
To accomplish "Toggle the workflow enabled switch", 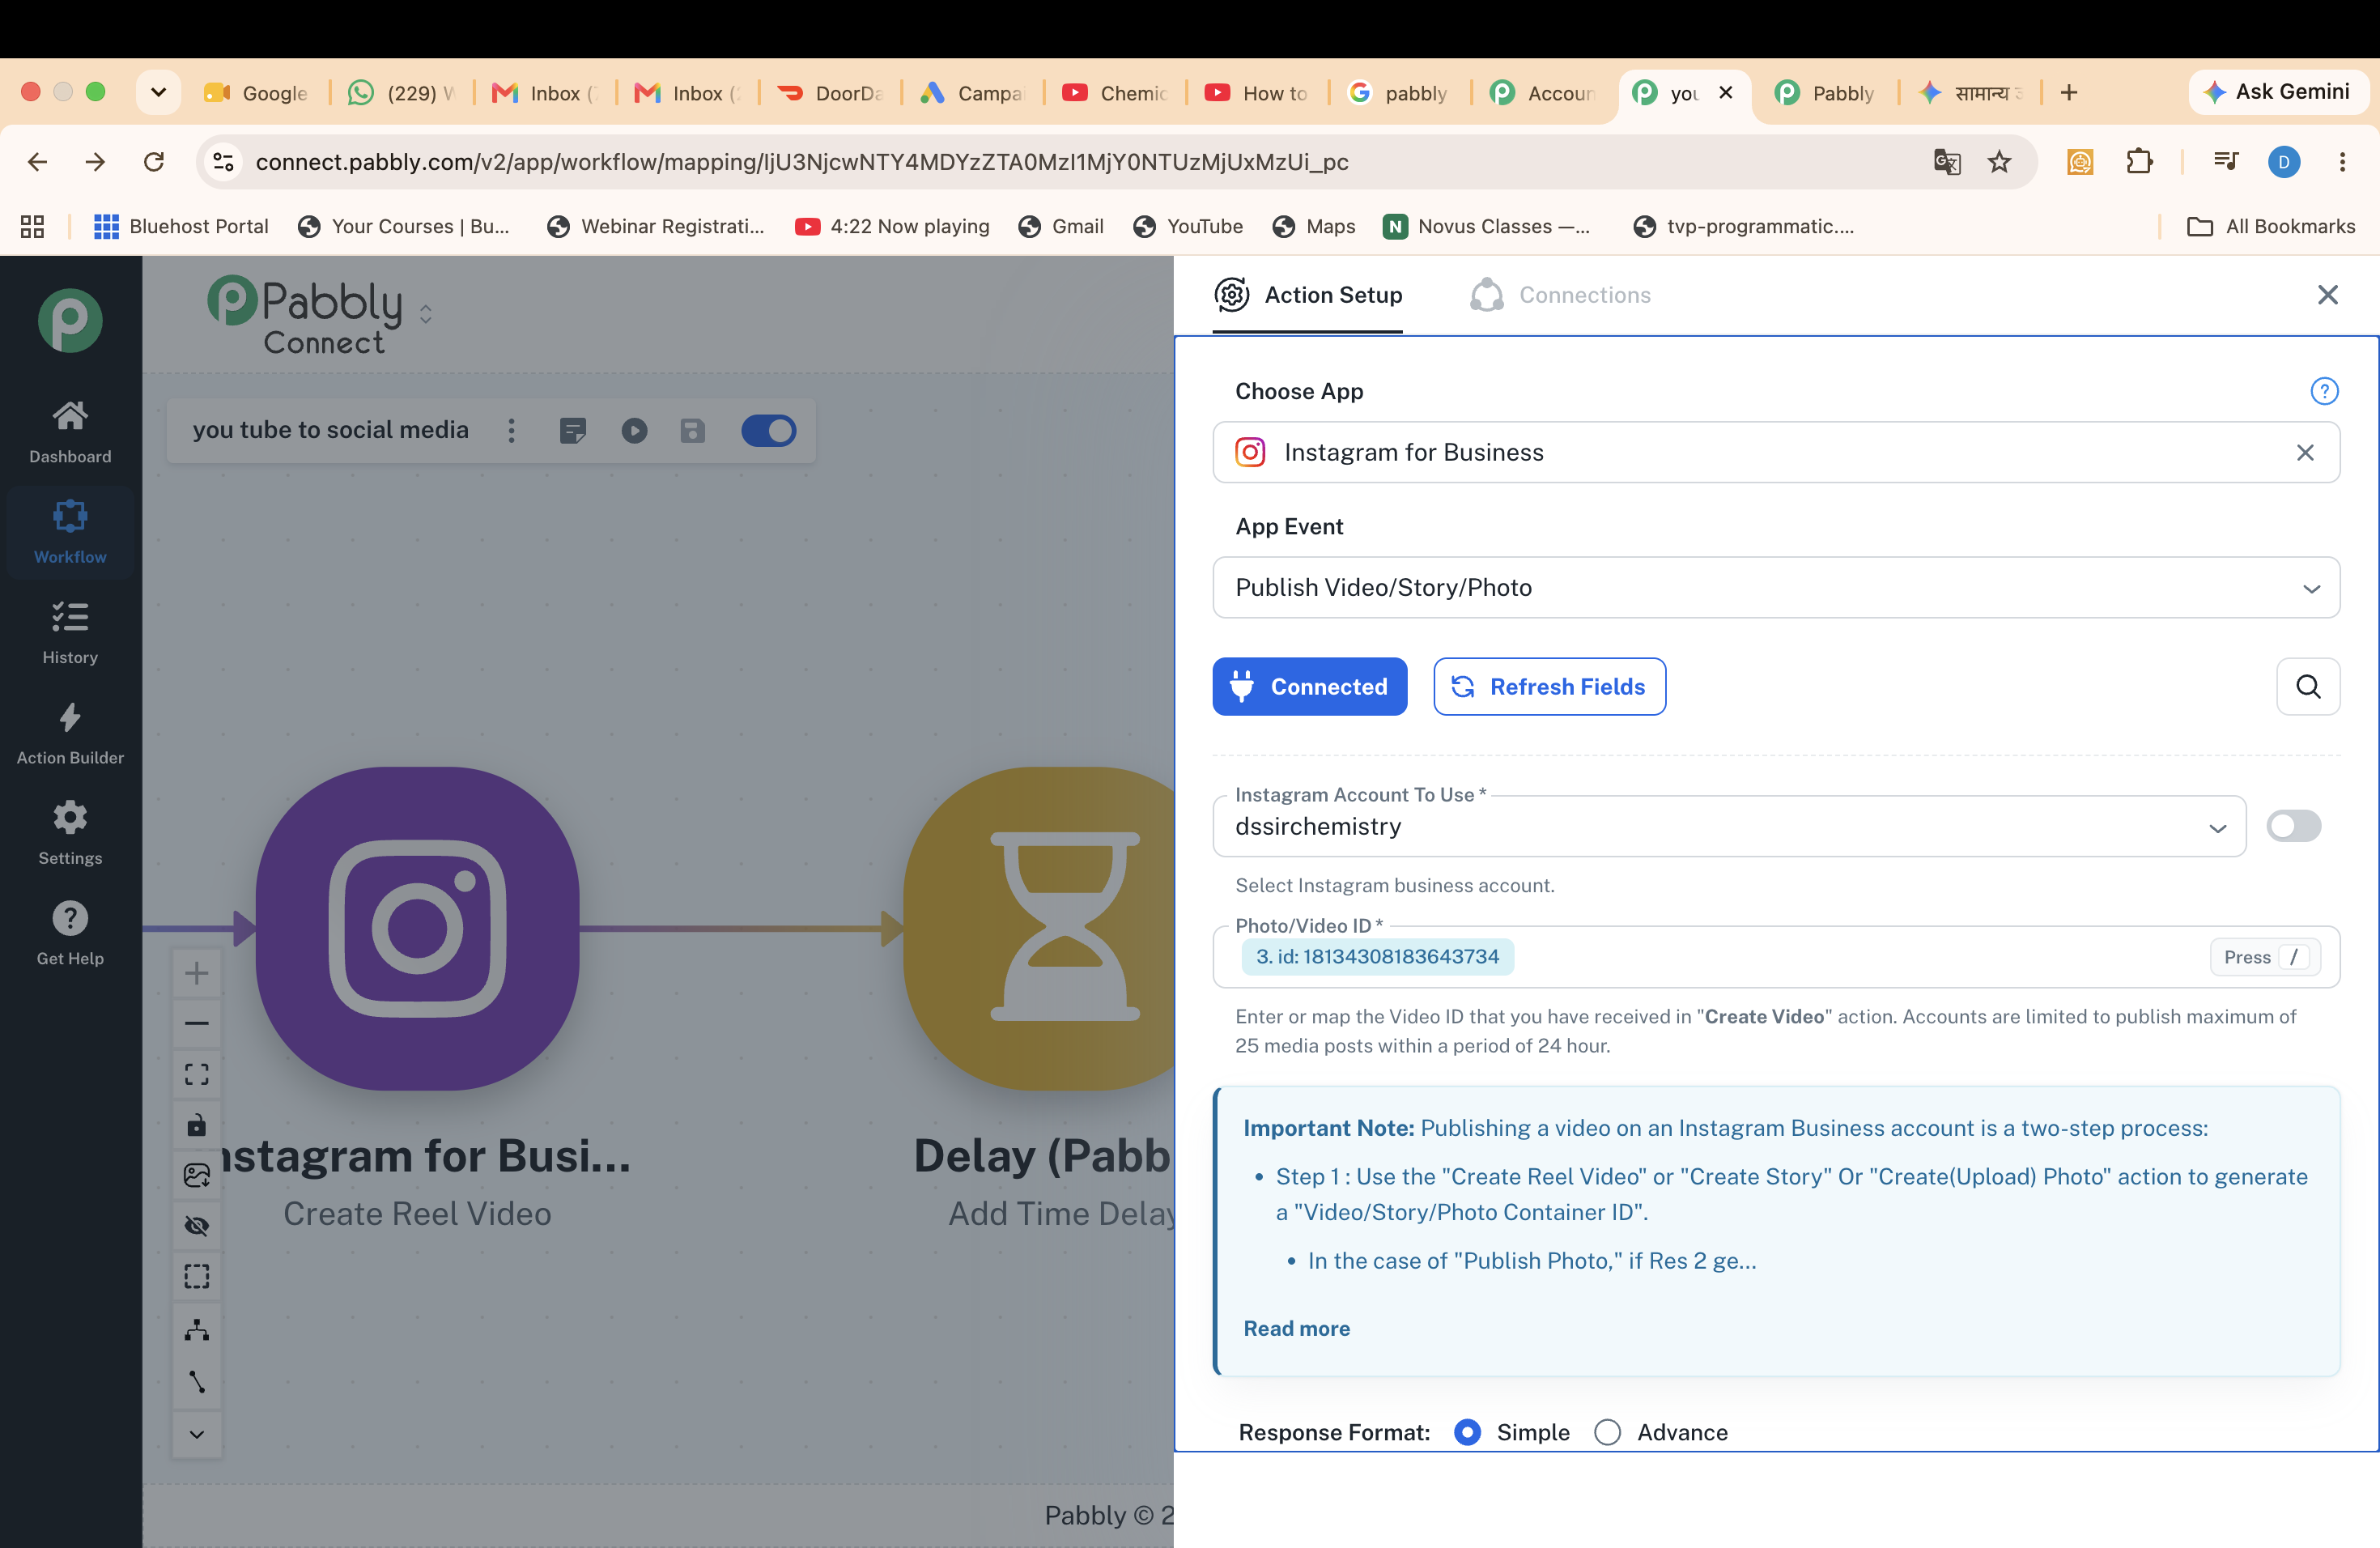I will (x=768, y=431).
